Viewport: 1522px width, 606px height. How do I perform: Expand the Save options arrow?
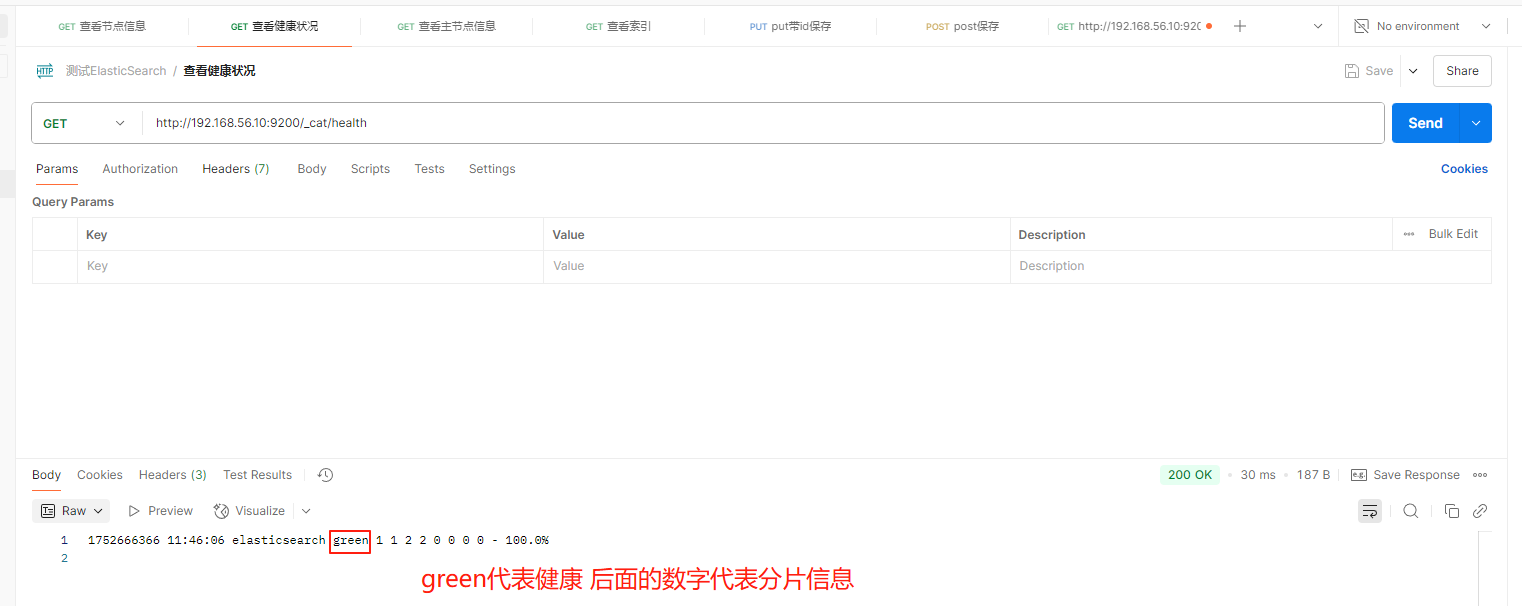tap(1413, 71)
